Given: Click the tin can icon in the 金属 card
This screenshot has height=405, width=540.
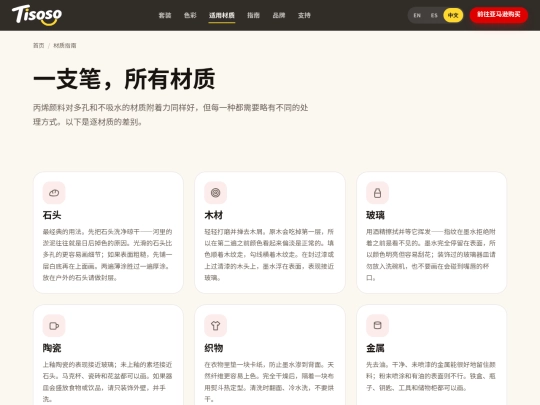Looking at the screenshot, I should (377, 326).
